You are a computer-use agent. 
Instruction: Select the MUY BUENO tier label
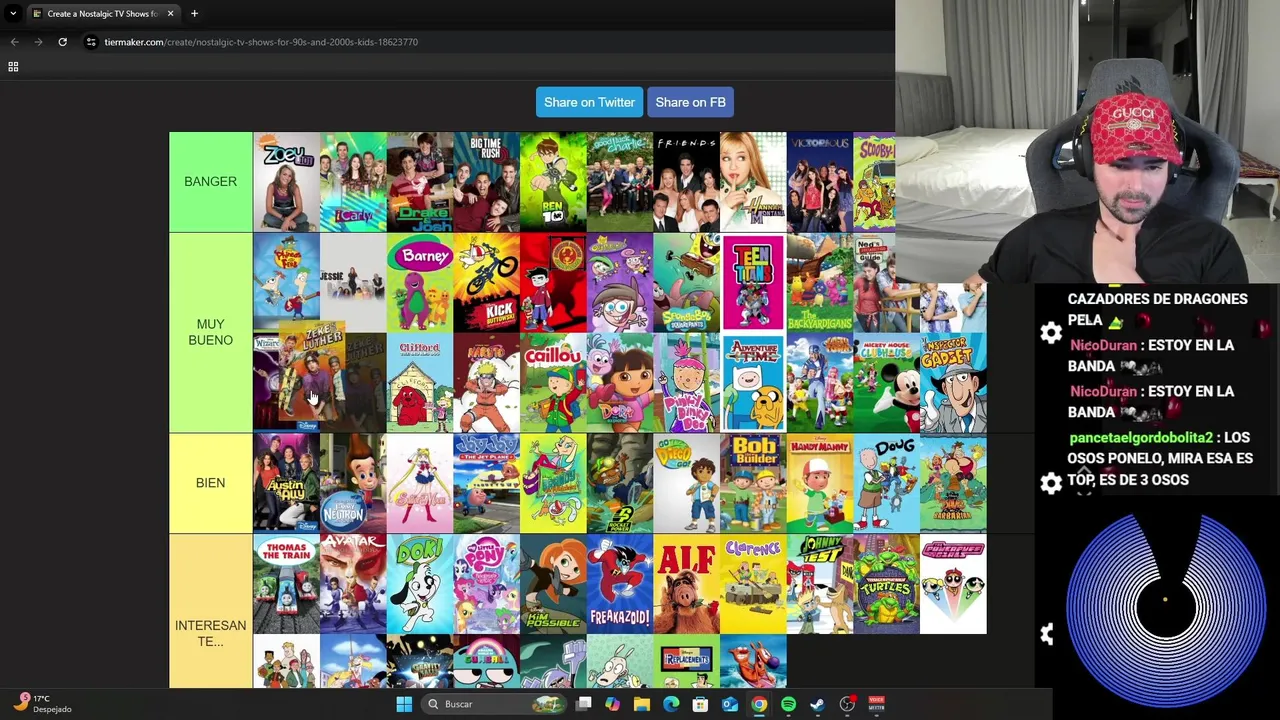click(210, 332)
